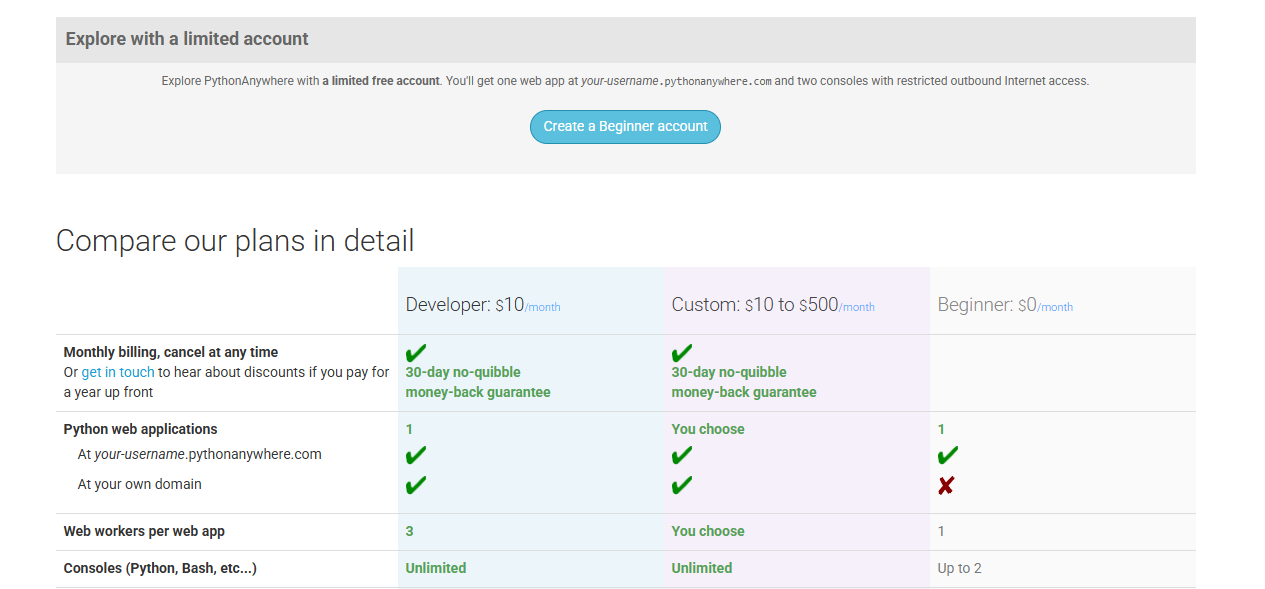
Task: Click the Compare our plans in detail heading
Action: point(235,240)
